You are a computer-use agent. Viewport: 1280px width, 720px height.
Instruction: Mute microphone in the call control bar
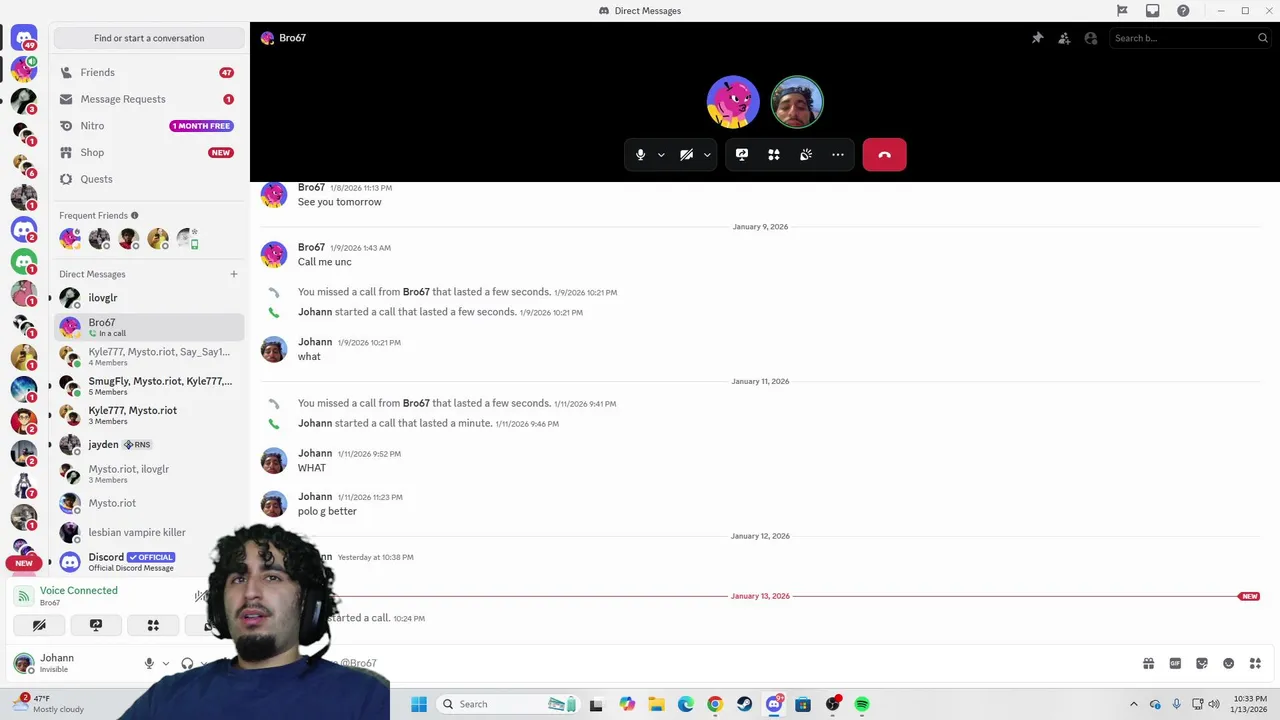tap(641, 155)
